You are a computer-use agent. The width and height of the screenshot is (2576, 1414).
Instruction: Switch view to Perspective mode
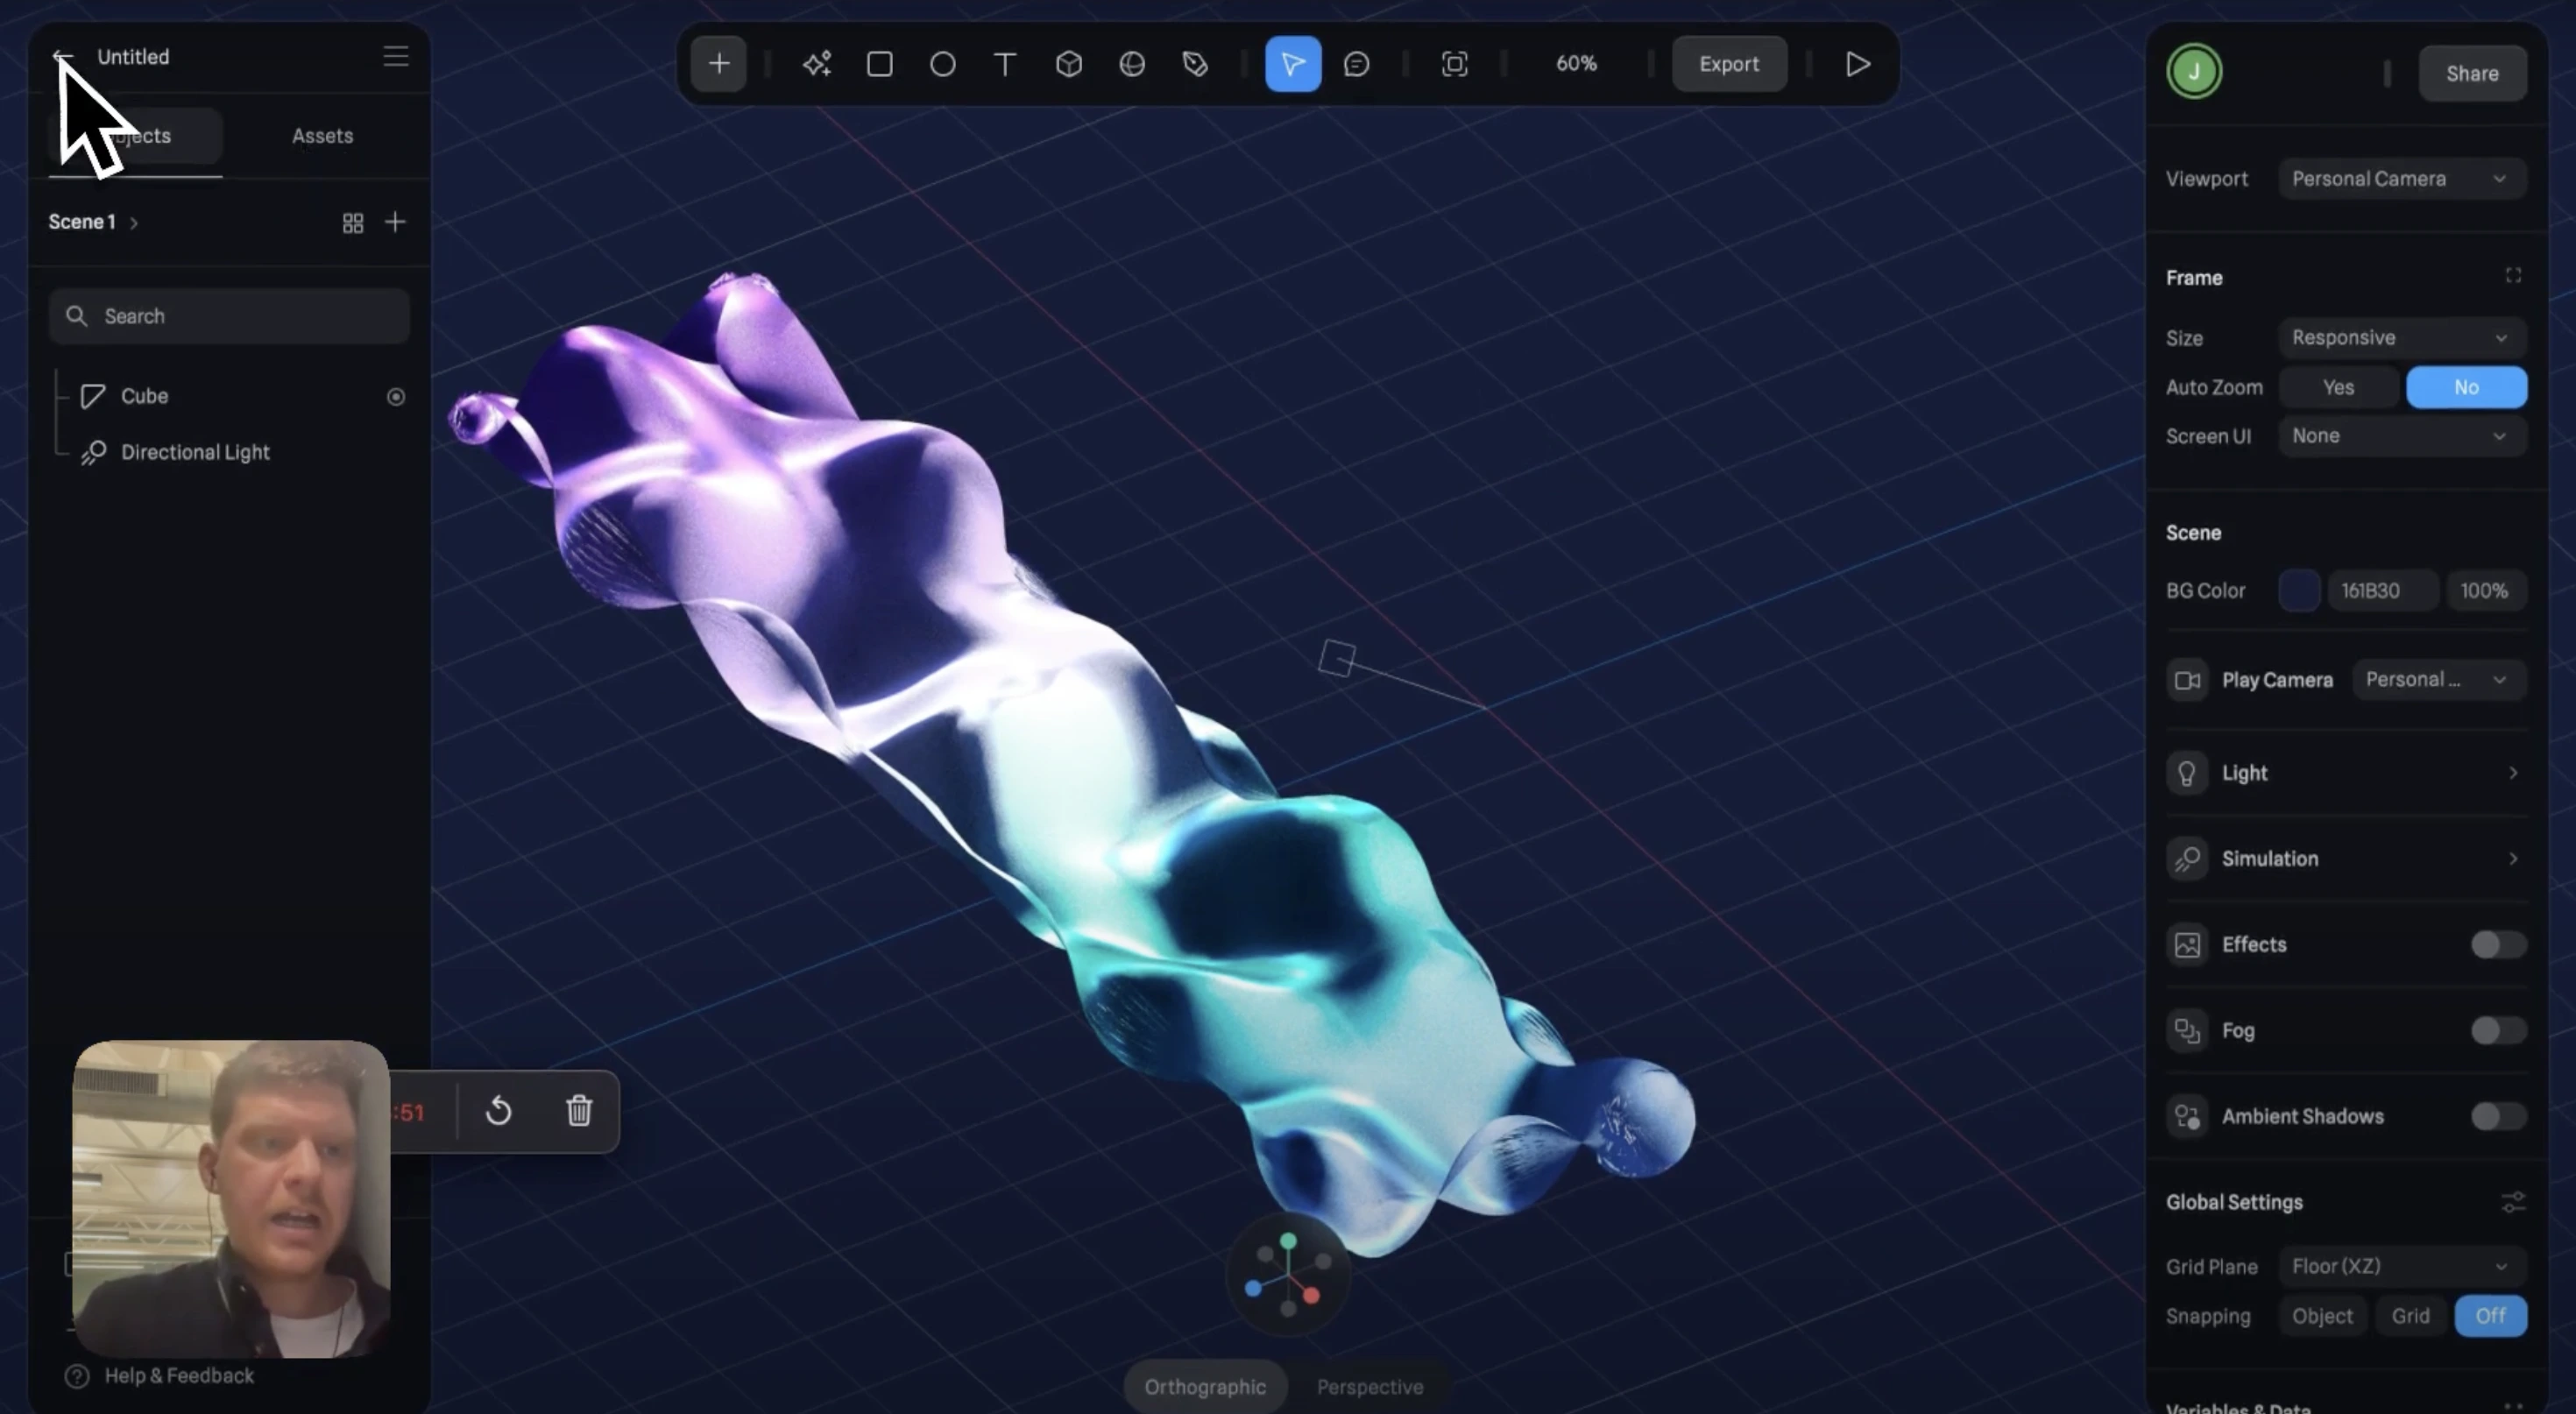(1370, 1386)
